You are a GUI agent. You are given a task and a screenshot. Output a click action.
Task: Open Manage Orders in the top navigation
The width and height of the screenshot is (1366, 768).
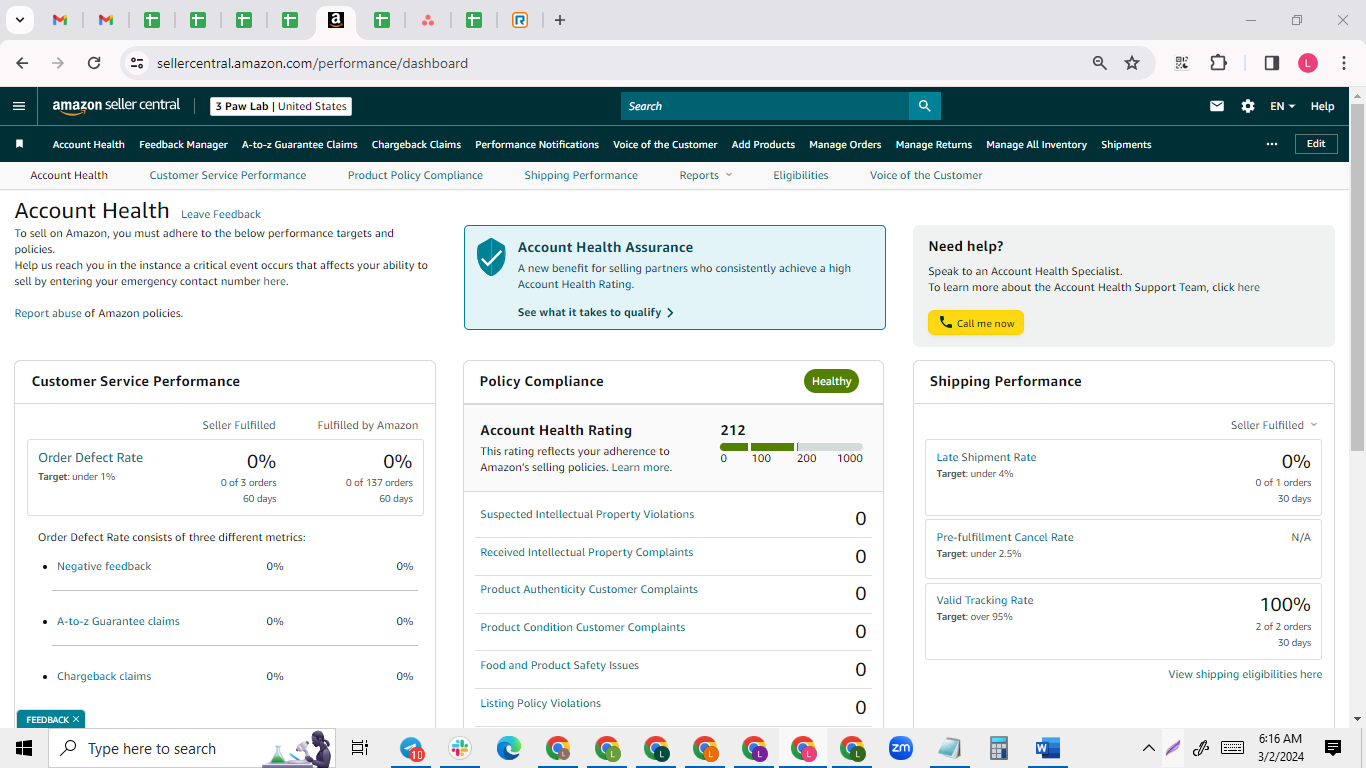tap(845, 144)
